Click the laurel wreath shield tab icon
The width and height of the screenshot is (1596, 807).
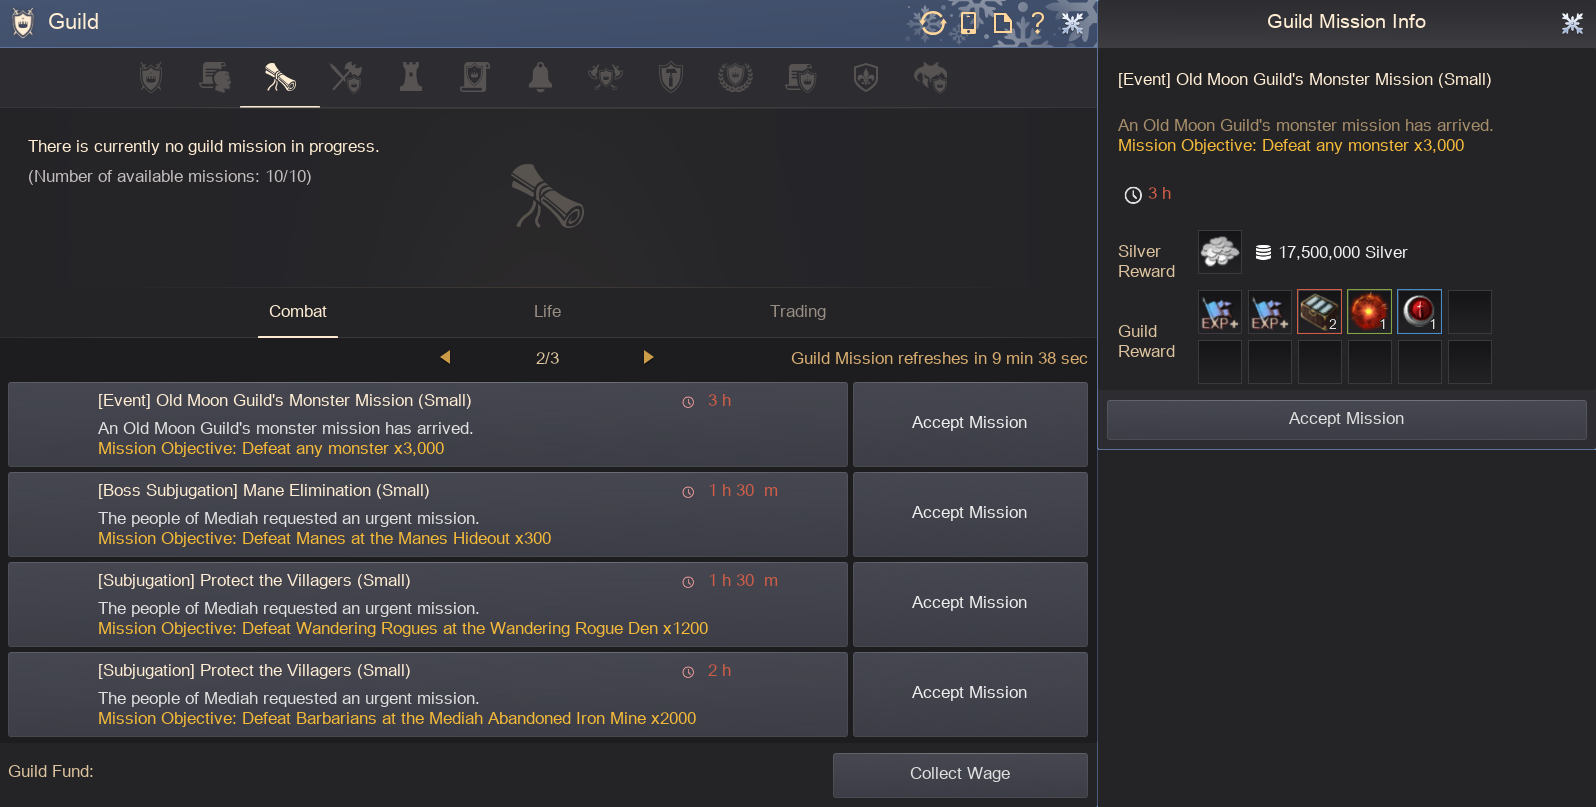pos(735,77)
